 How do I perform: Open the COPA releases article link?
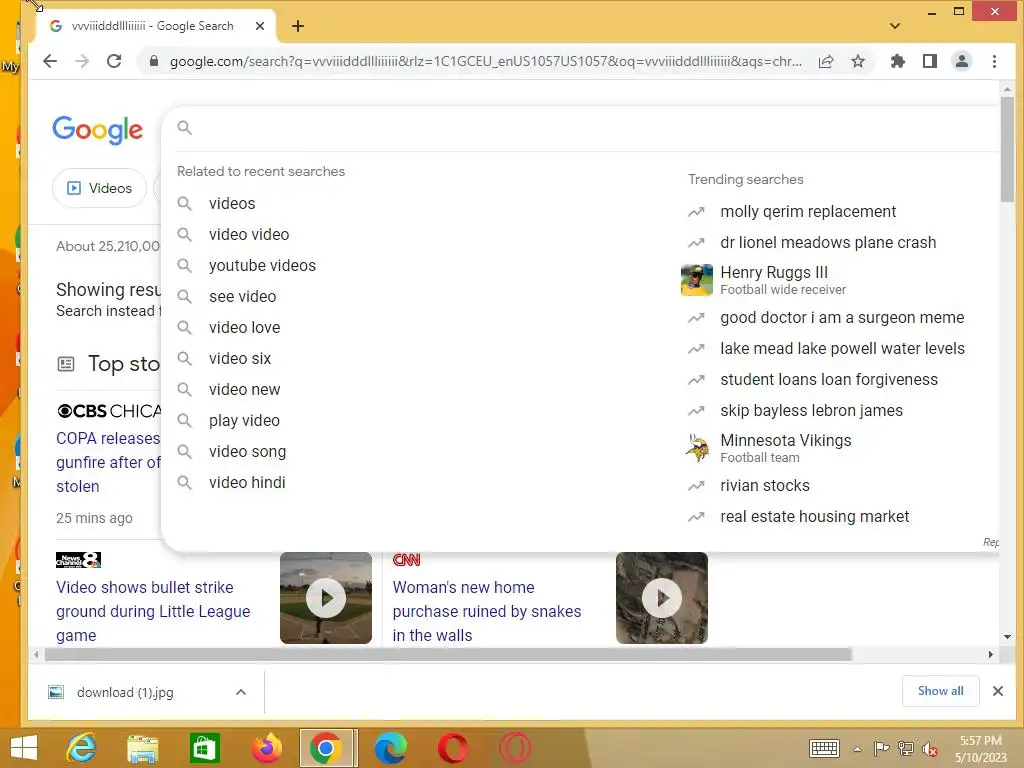108,462
